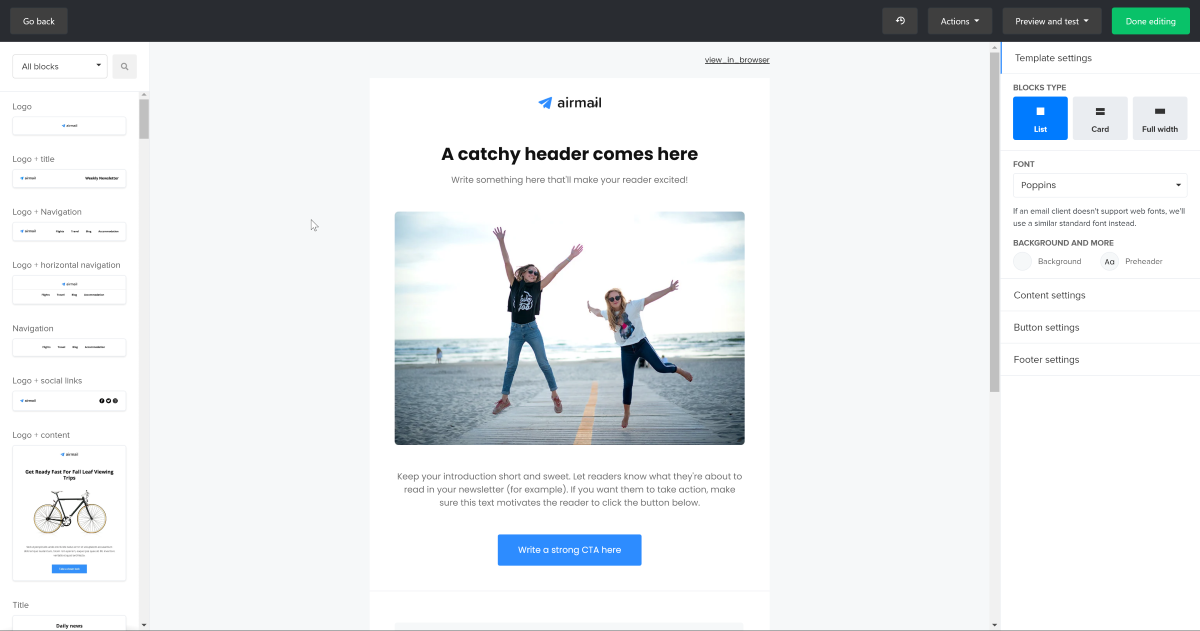Screen dimensions: 1200x631
Task: Open the Preheader Aa icon
Action: pos(1109,261)
